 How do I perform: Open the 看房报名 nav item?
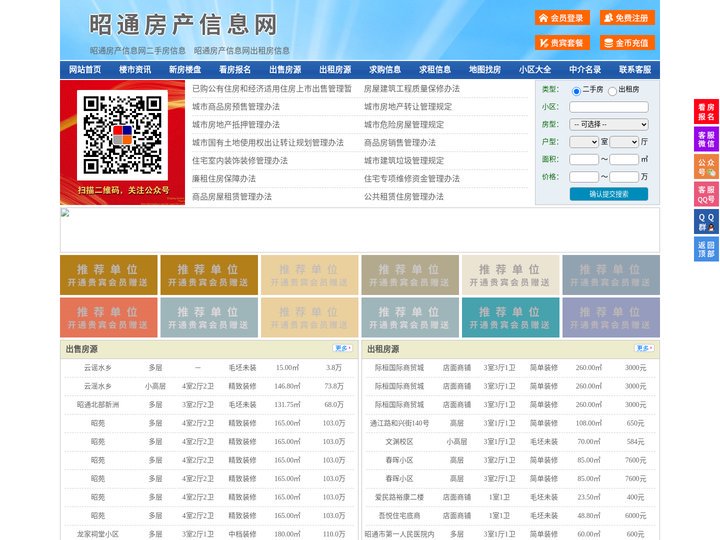coord(235,70)
